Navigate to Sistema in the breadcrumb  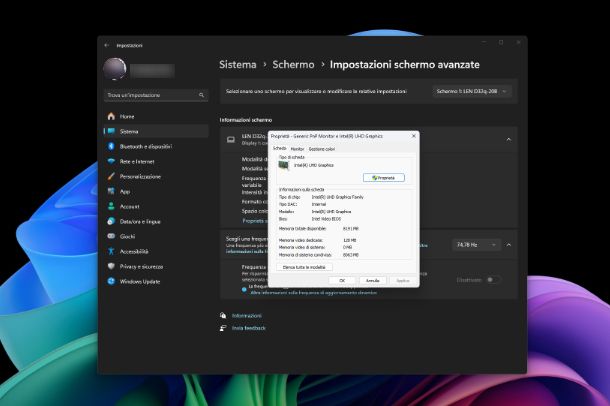point(238,65)
